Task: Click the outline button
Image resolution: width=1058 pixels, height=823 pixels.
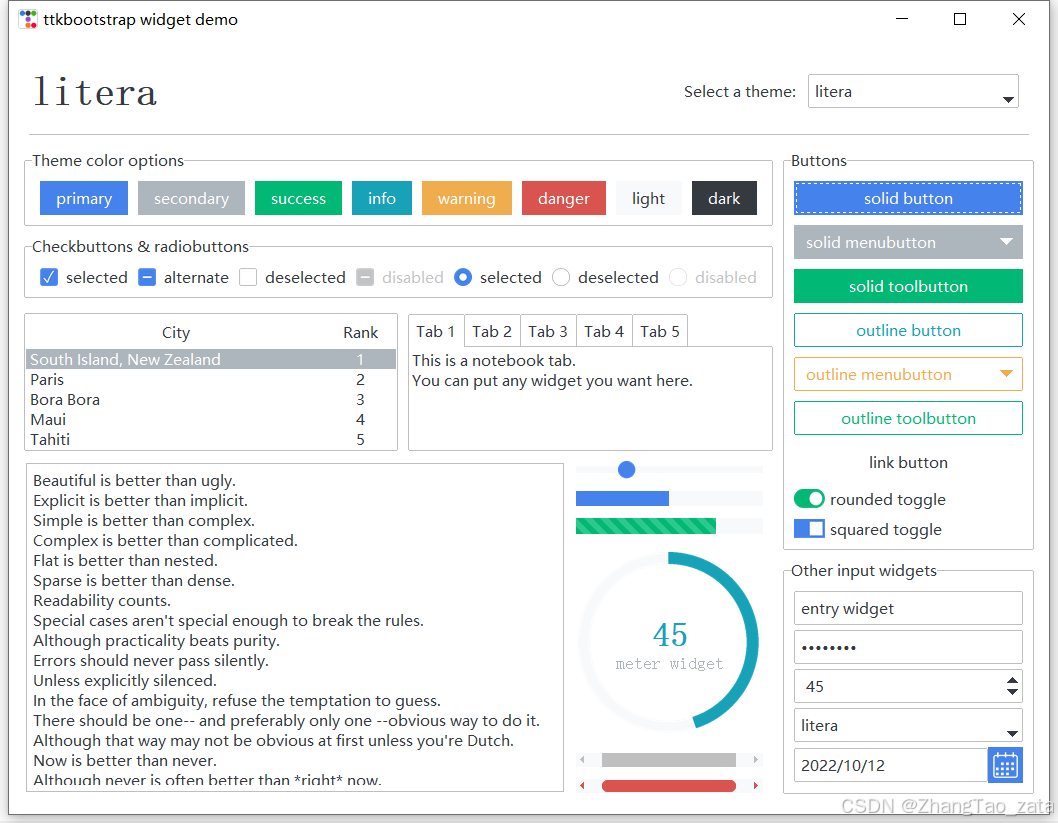Action: (908, 331)
